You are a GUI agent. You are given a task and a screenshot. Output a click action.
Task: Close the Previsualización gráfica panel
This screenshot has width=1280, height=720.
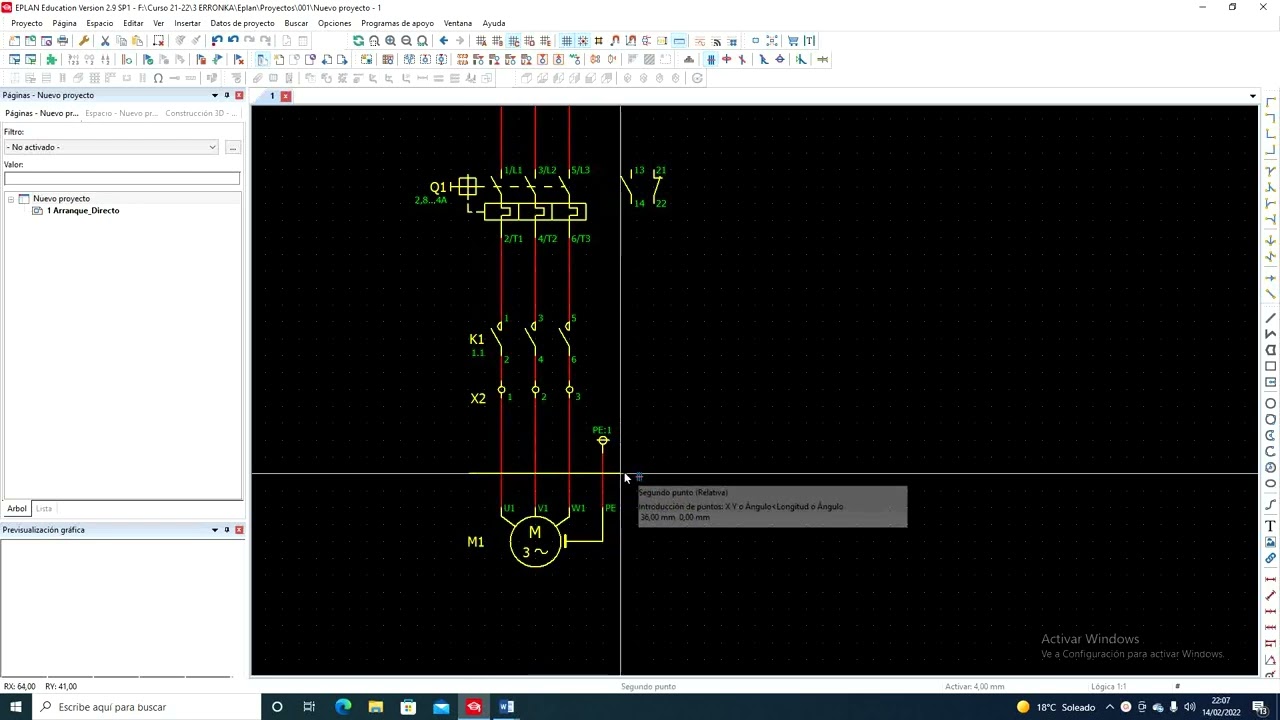tap(239, 530)
